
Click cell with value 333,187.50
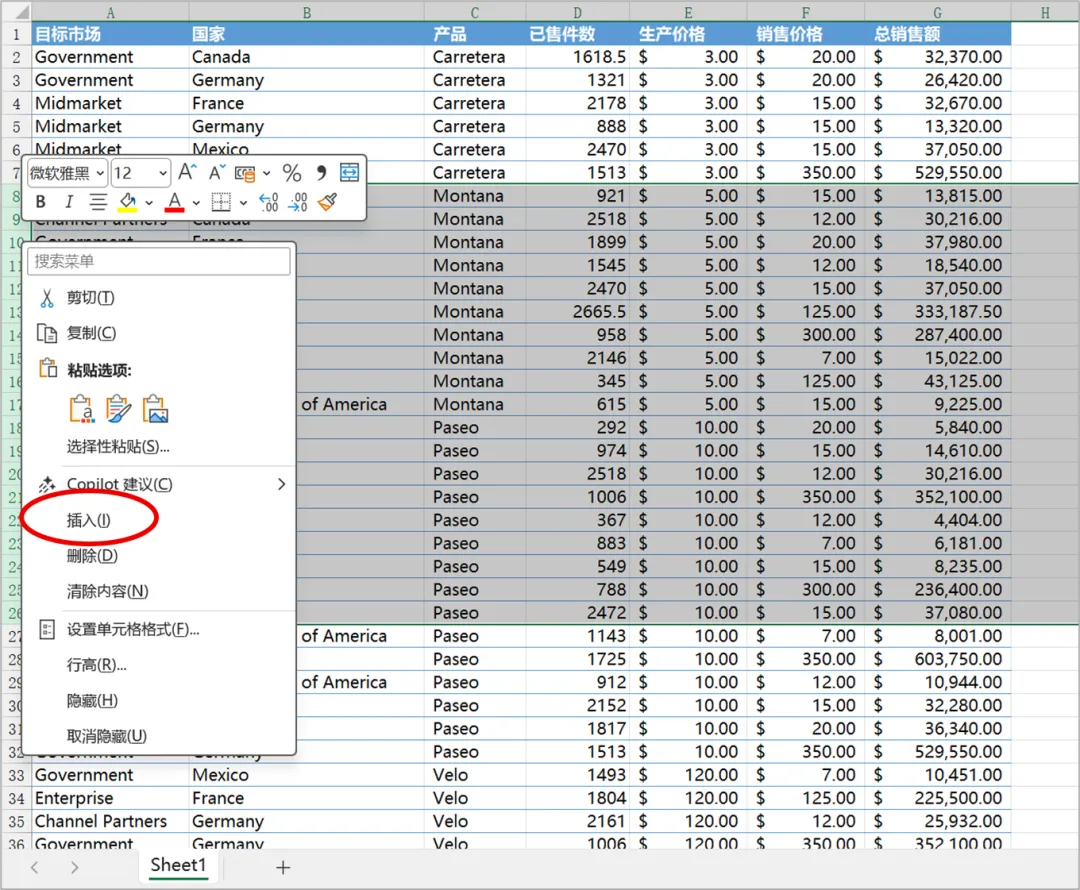pos(937,312)
